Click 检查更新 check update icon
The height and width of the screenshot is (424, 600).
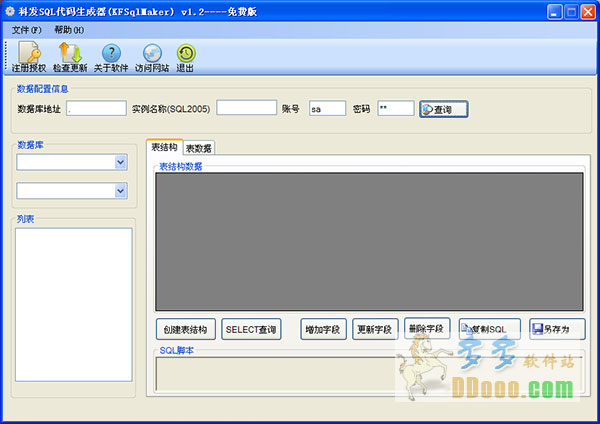(70, 57)
